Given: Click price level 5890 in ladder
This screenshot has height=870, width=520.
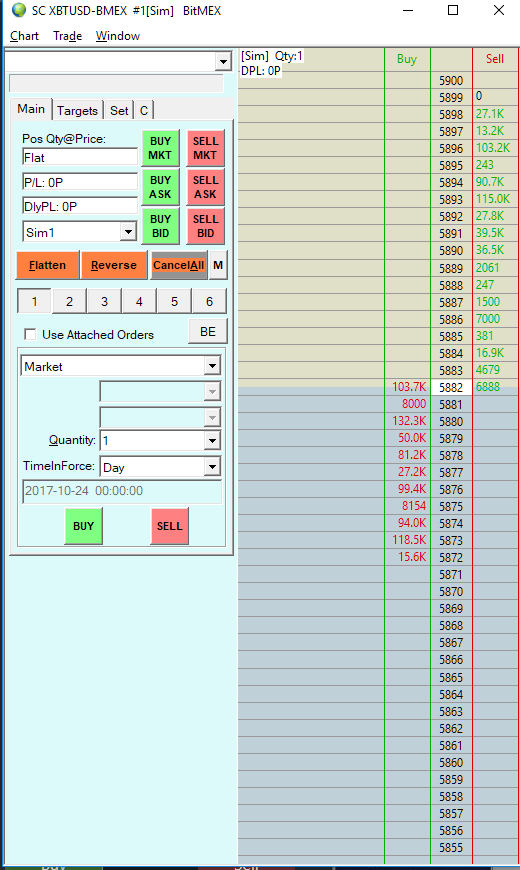Looking at the screenshot, I should point(451,250).
